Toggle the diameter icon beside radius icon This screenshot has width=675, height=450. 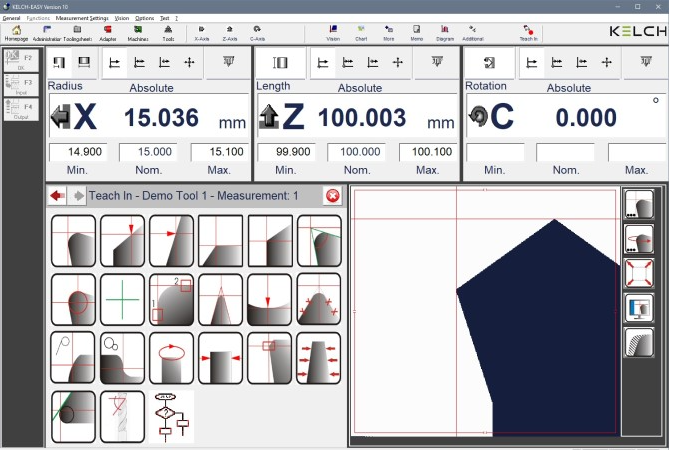pos(84,63)
